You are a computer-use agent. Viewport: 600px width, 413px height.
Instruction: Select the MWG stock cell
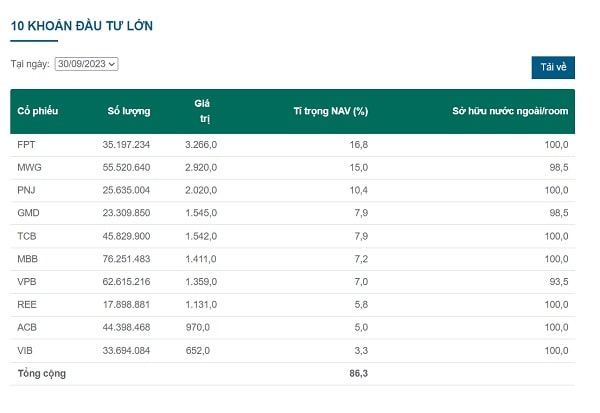[x=29, y=167]
